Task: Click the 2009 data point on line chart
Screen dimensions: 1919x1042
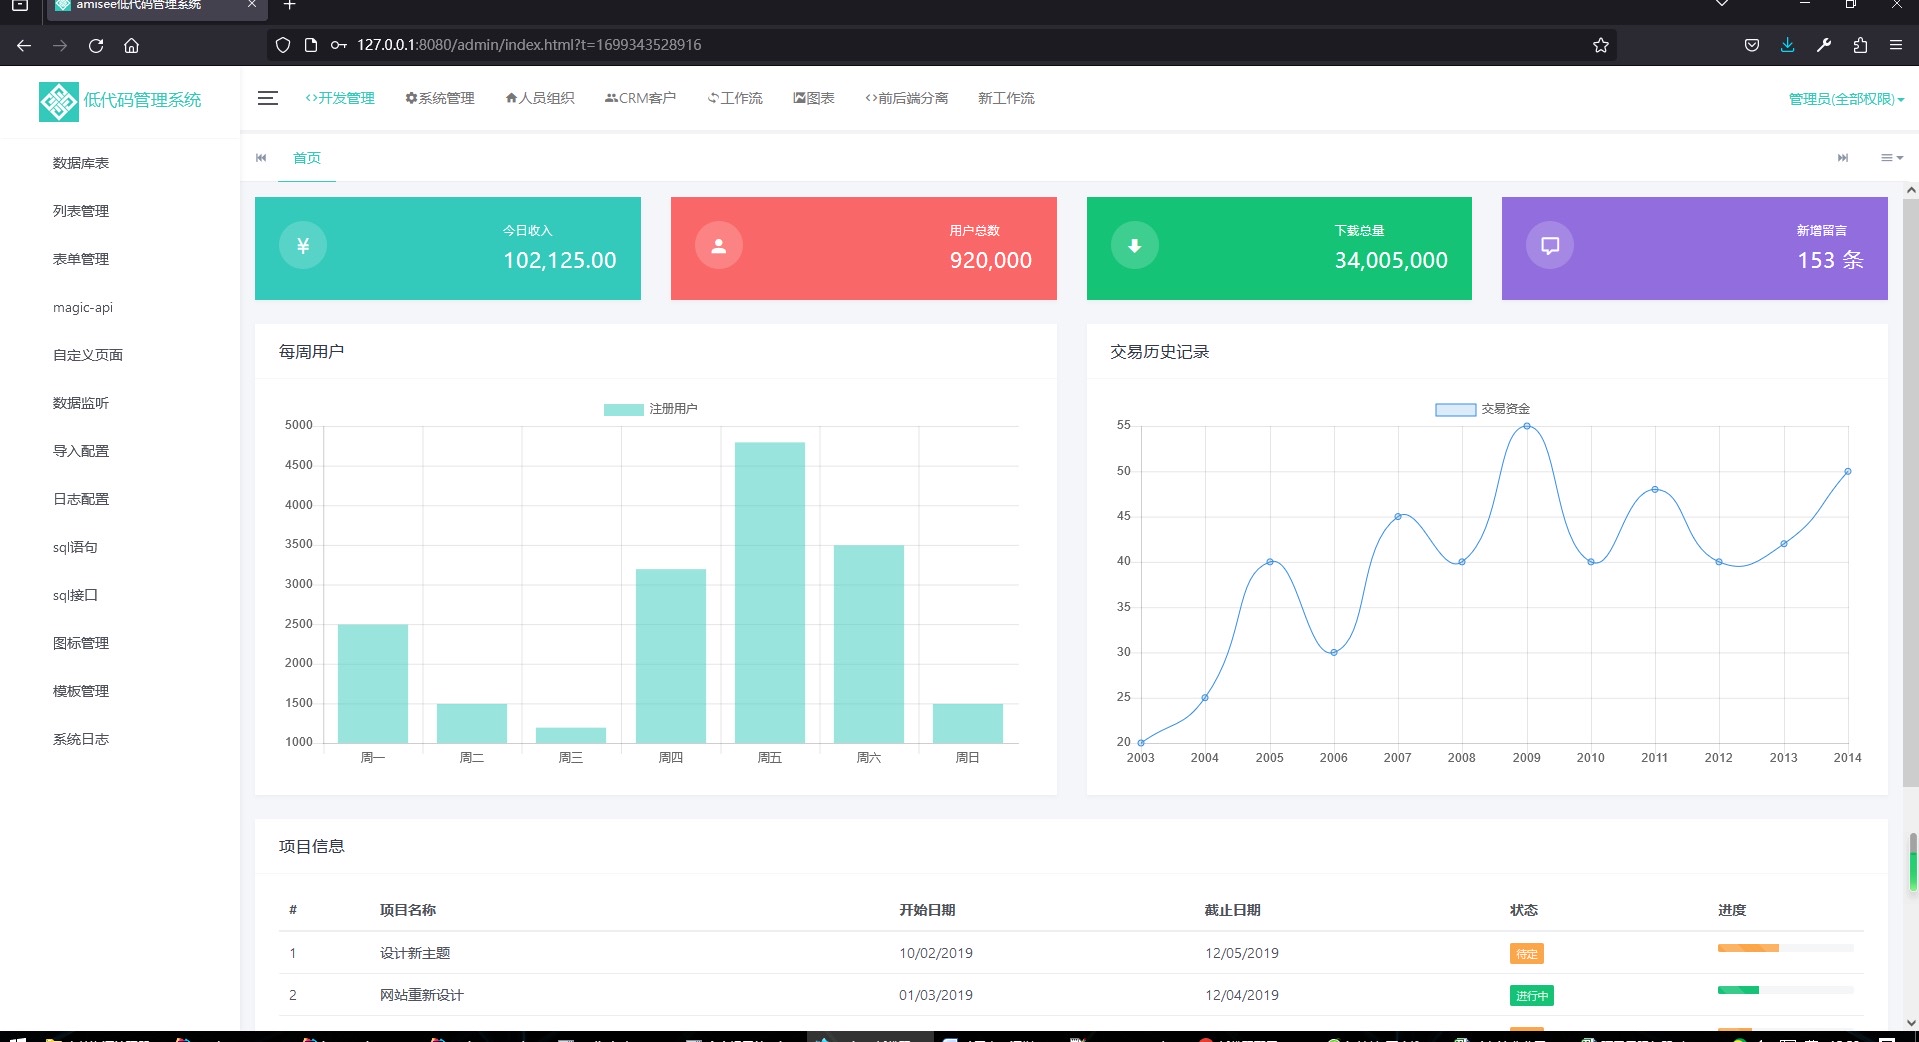Action: (1526, 426)
